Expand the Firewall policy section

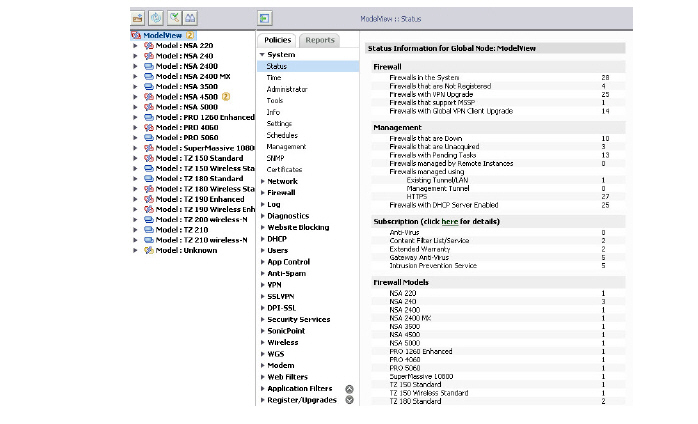263,193
